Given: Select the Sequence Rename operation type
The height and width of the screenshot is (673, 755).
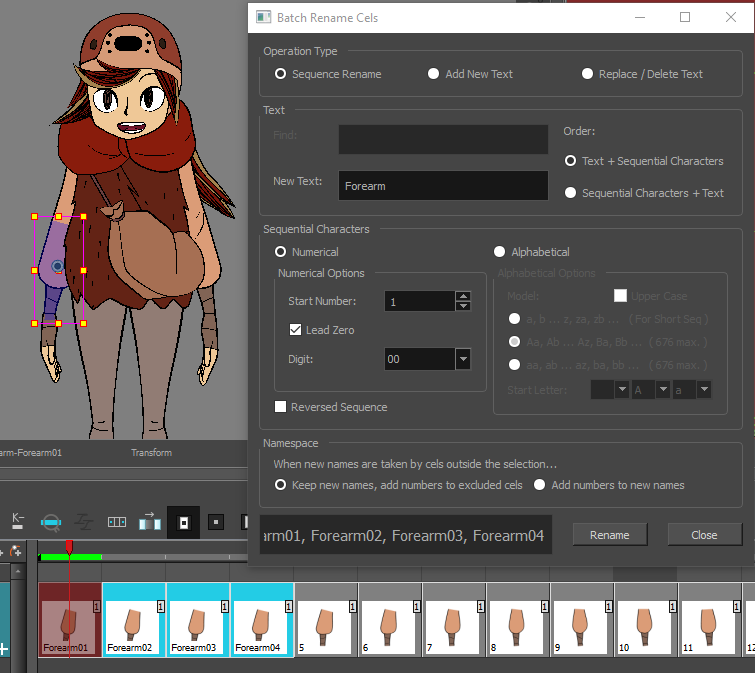Looking at the screenshot, I should [280, 74].
